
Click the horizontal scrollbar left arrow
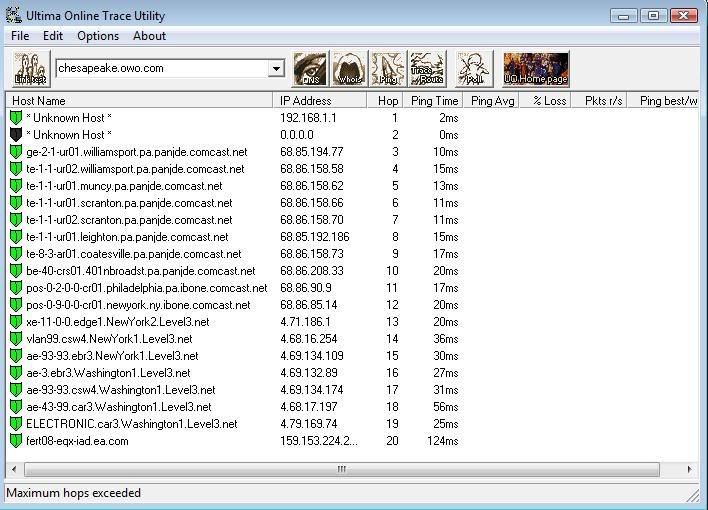point(14,469)
